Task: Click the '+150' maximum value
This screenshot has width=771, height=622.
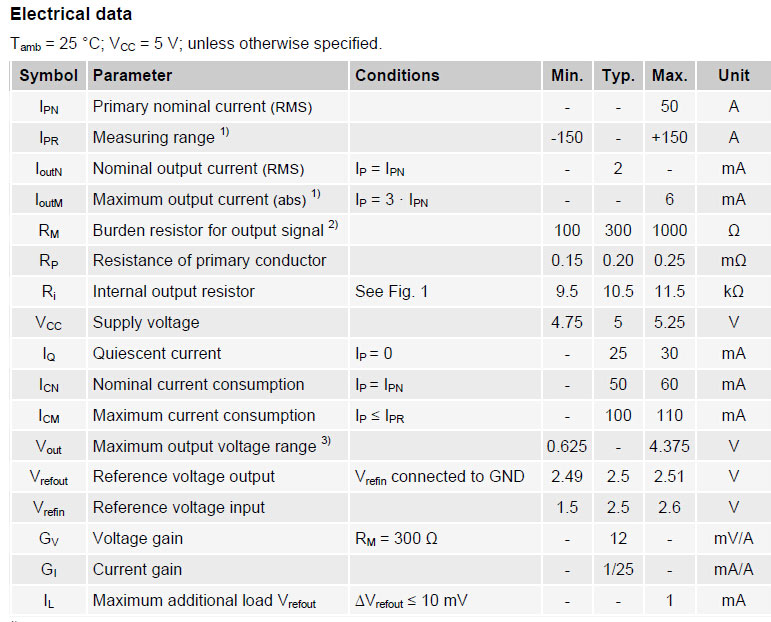Action: click(669, 138)
